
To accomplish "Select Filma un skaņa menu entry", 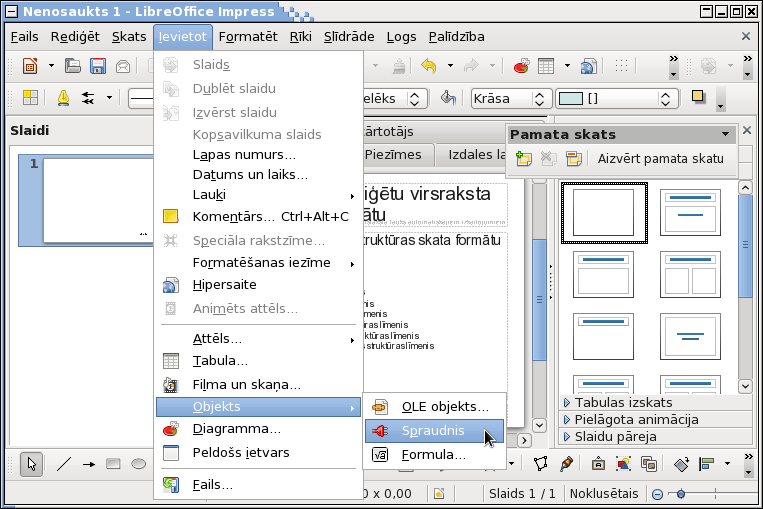I will 258,385.
